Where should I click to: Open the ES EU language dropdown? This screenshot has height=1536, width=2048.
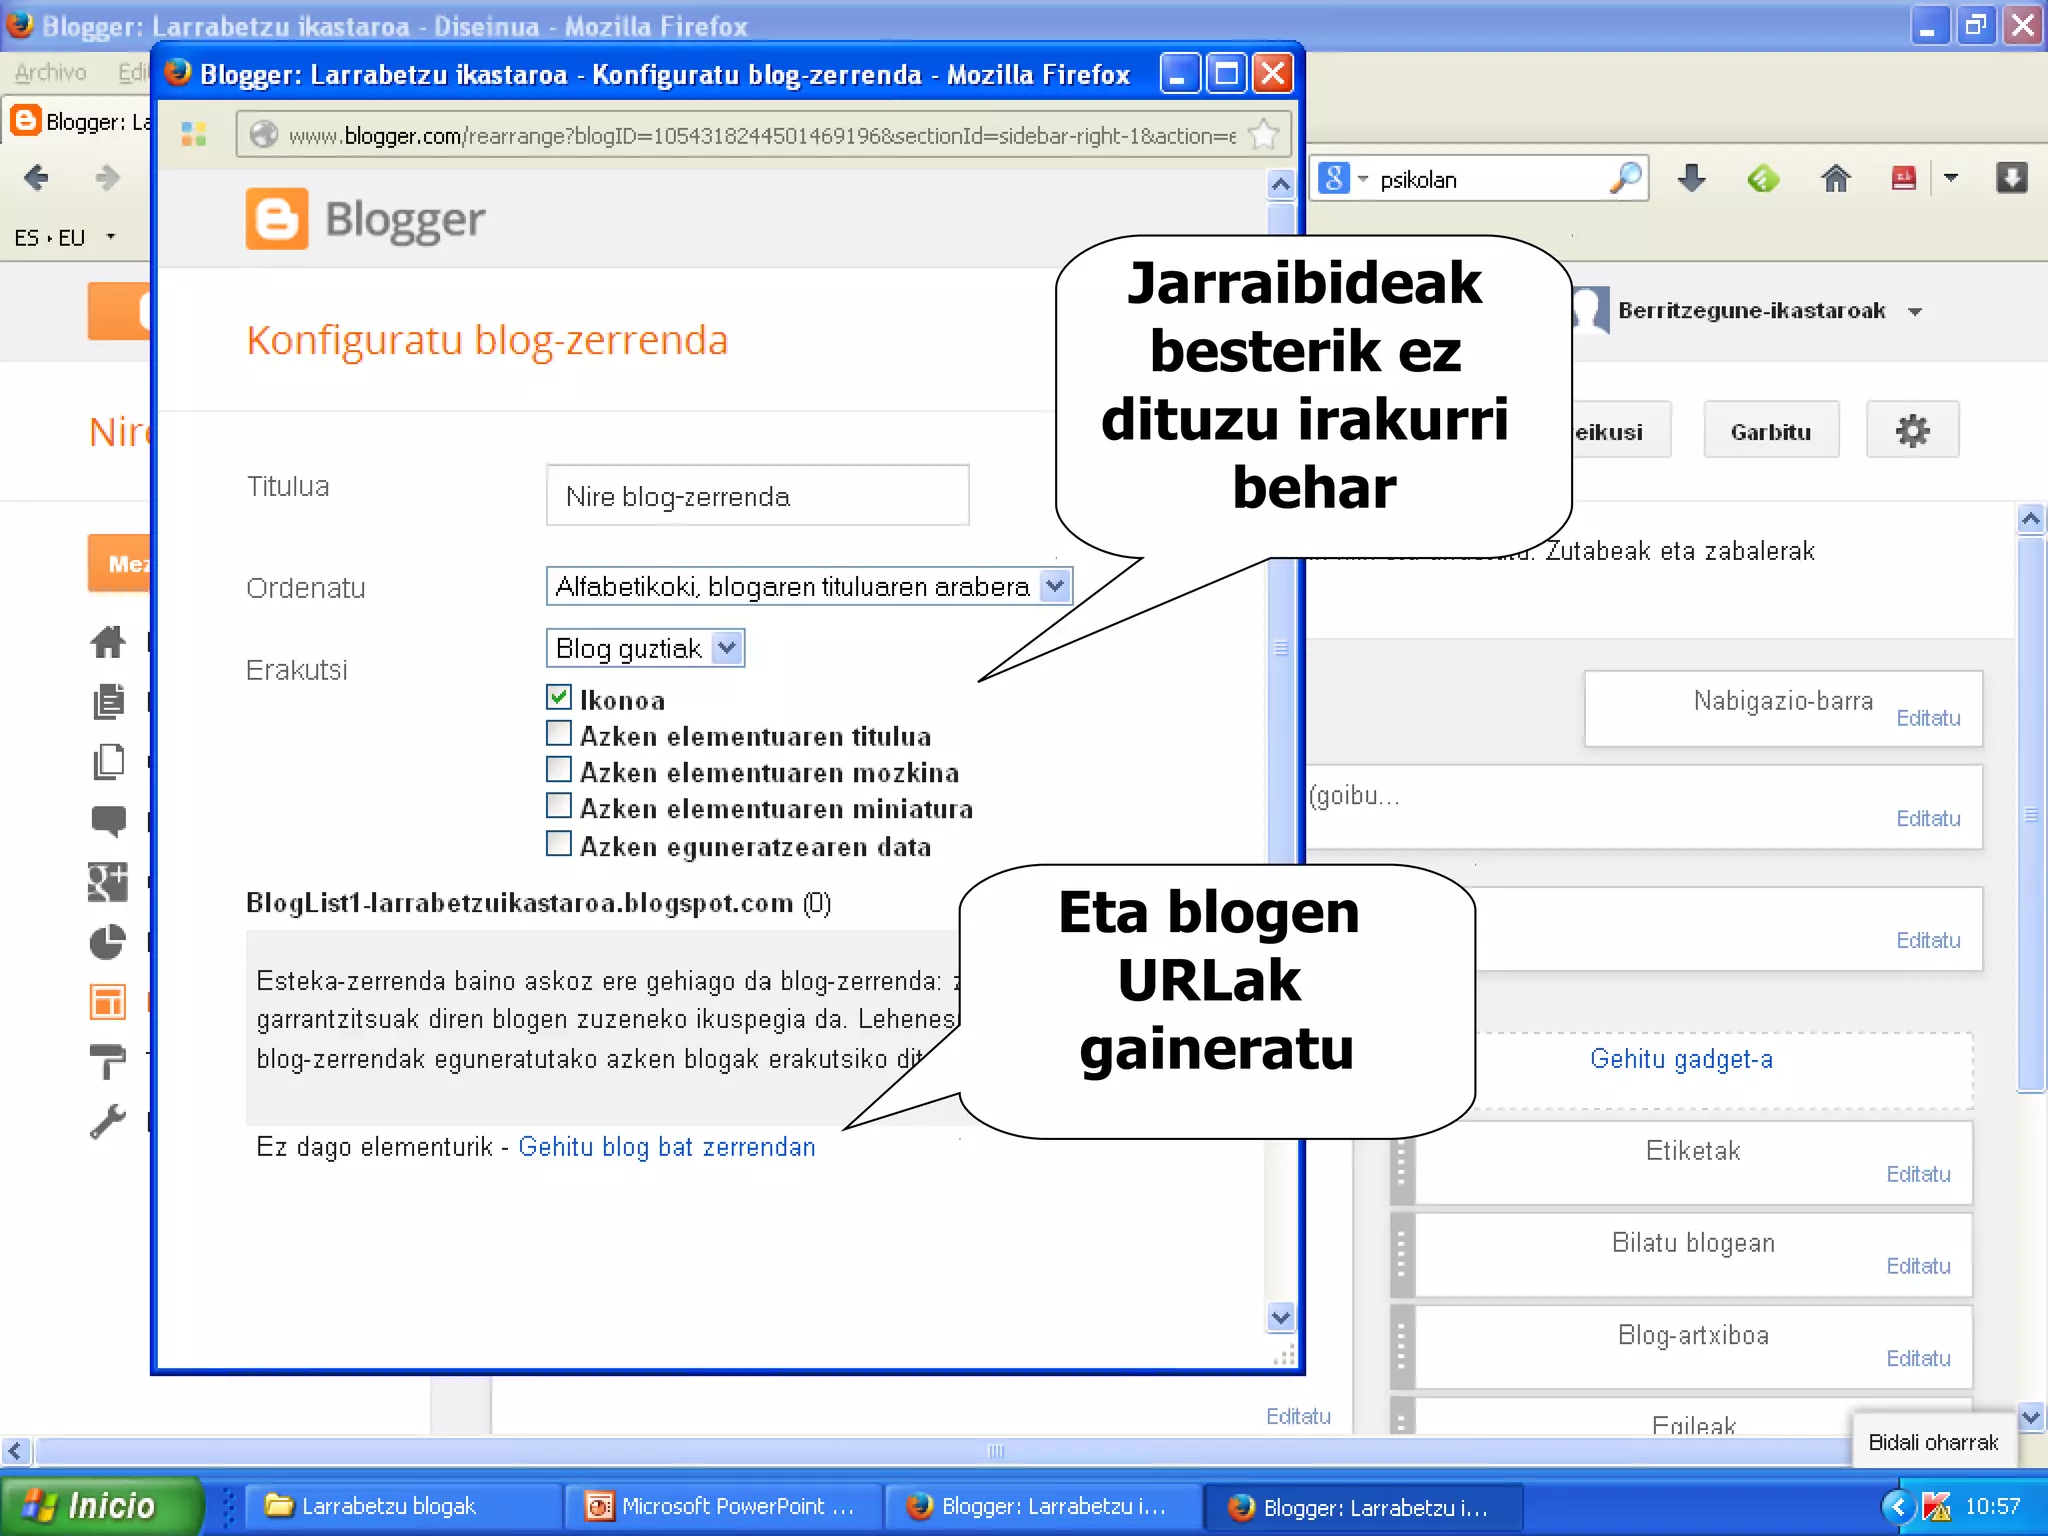pyautogui.click(x=110, y=237)
